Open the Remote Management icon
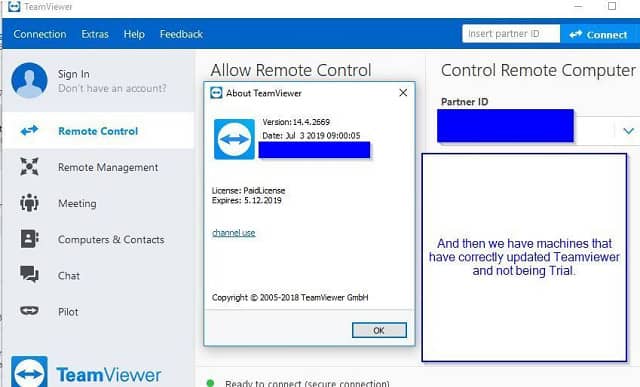Image resolution: width=640 pixels, height=387 pixels. tap(29, 167)
